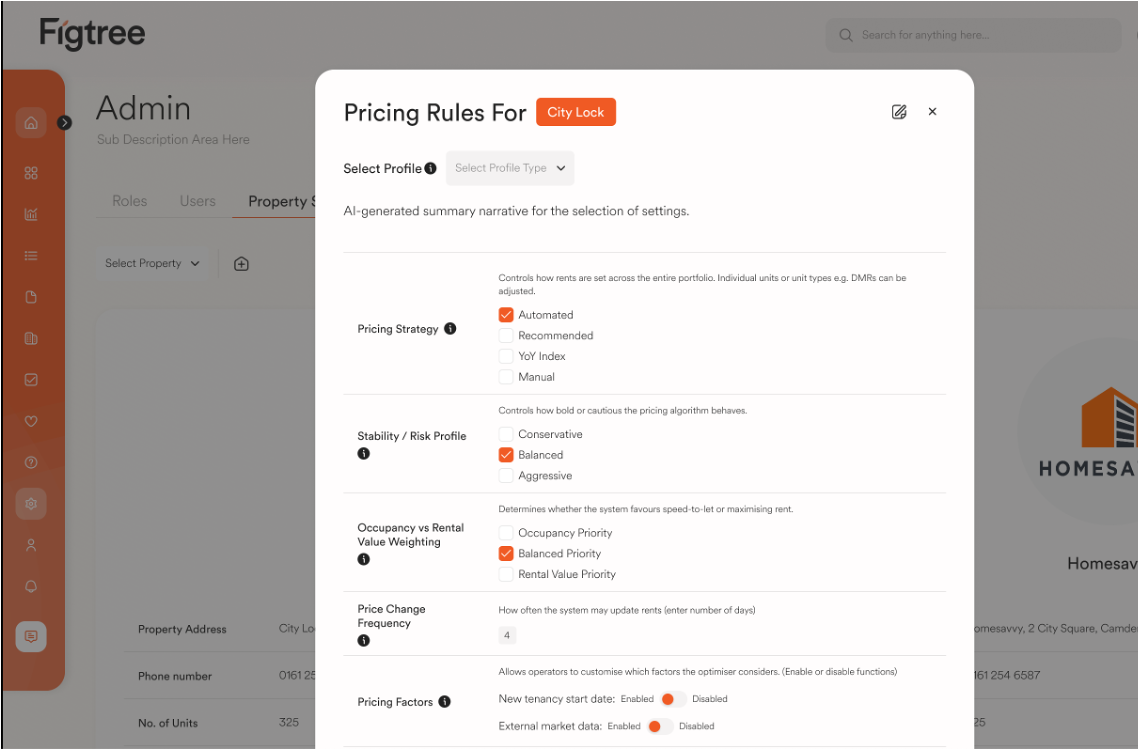
Task: Switch to the Users tab
Action: (x=198, y=201)
